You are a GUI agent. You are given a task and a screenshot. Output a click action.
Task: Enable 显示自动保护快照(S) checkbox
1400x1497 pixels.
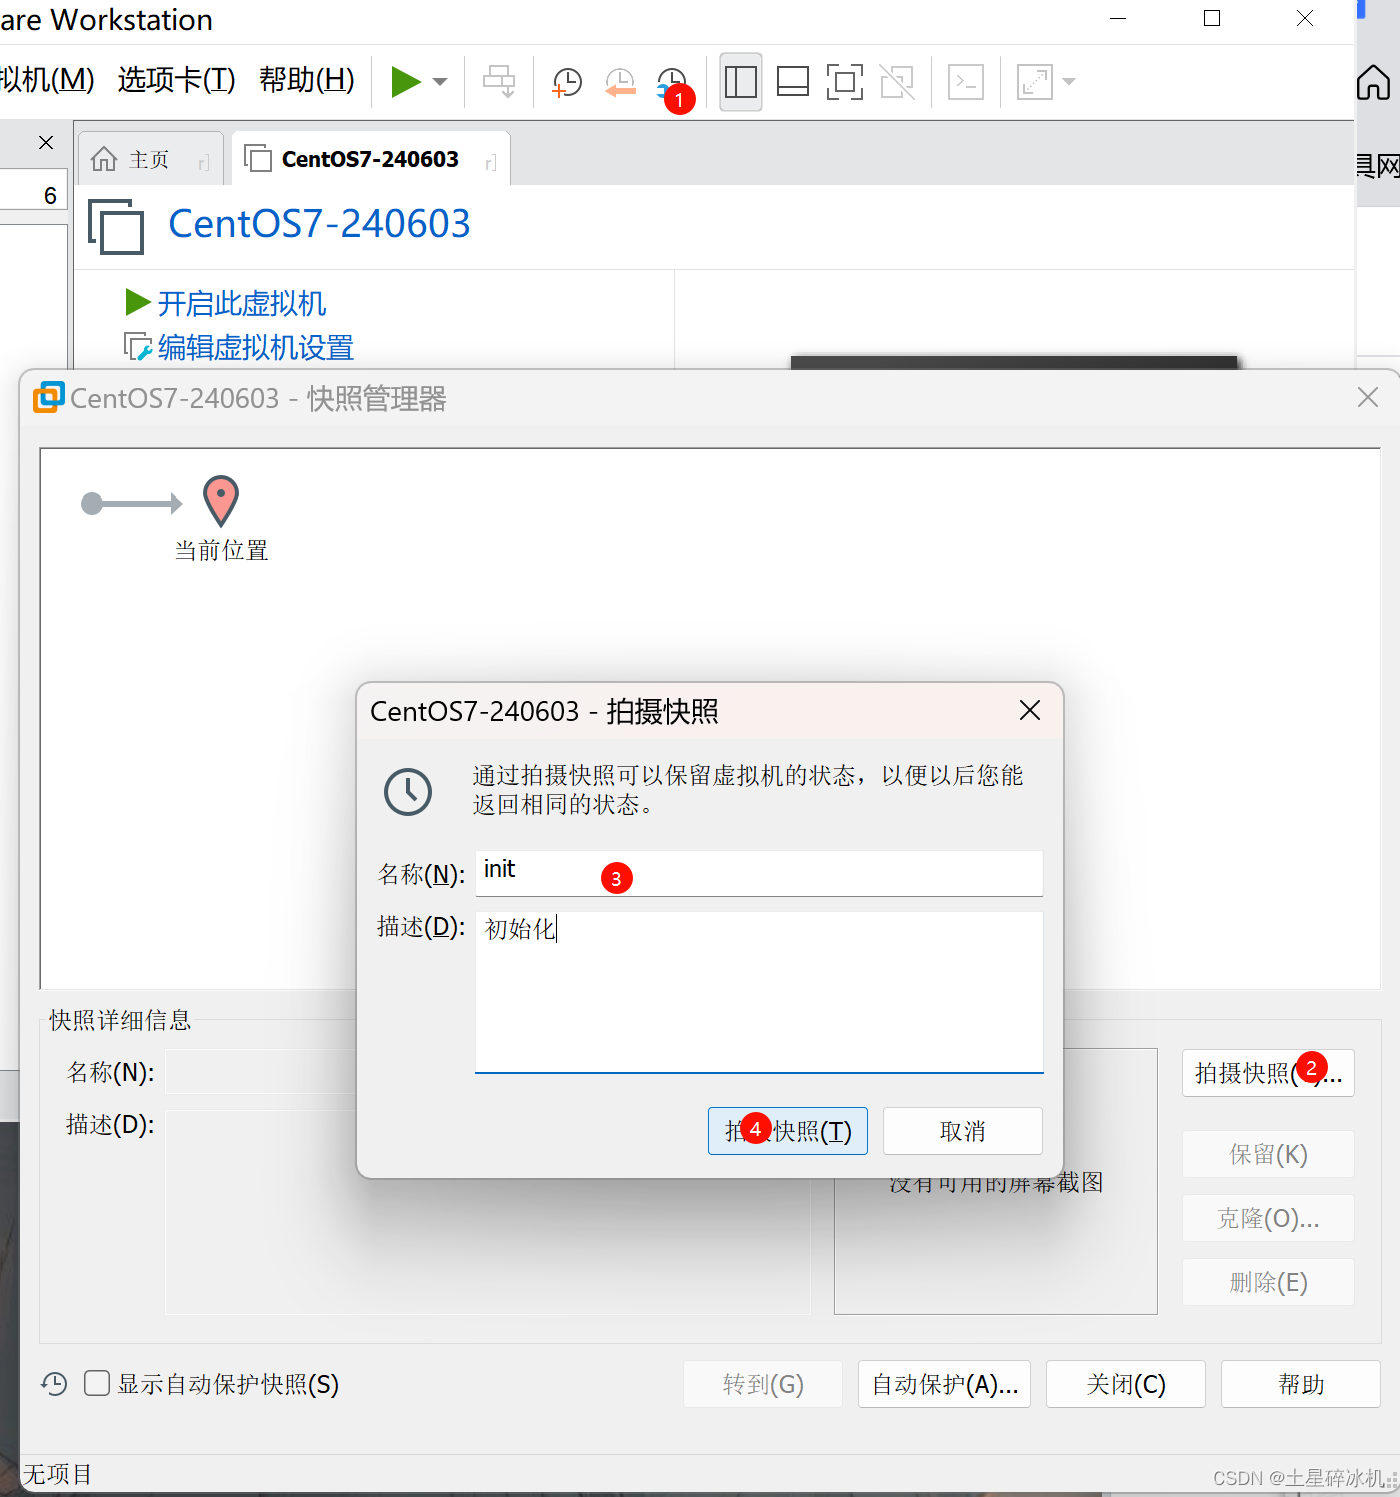click(x=97, y=1383)
